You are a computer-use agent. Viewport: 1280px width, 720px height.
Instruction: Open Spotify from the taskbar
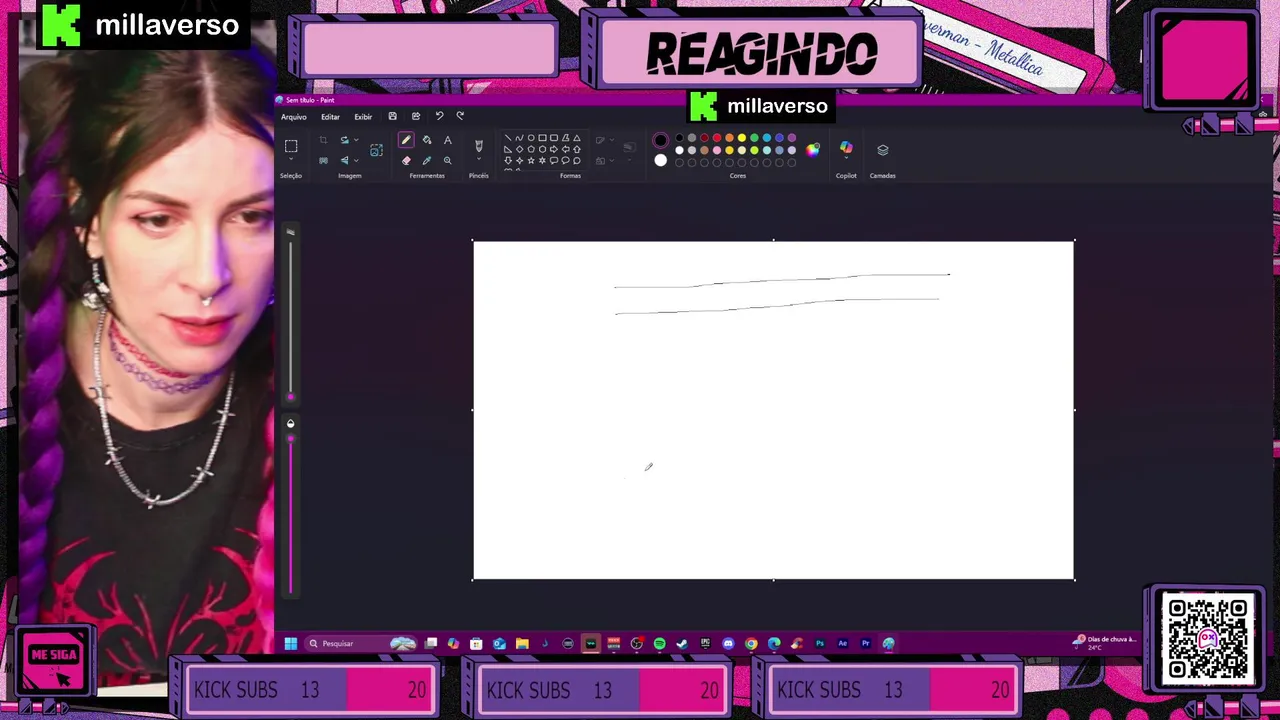point(660,643)
